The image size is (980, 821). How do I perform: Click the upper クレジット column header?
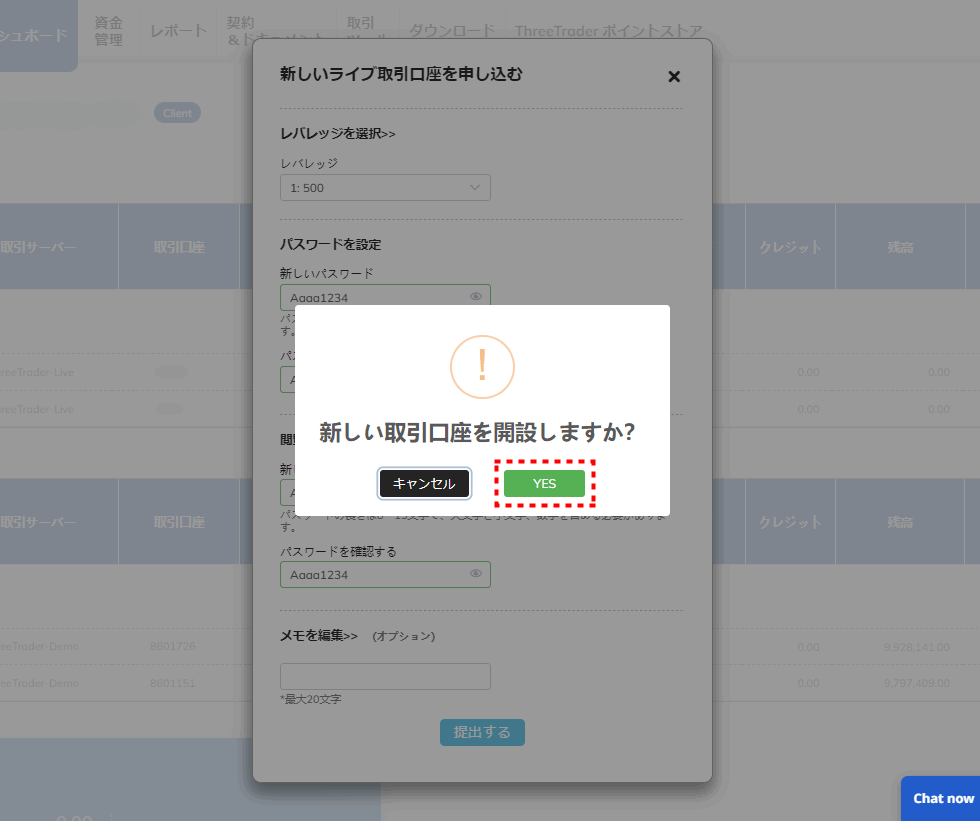790,247
